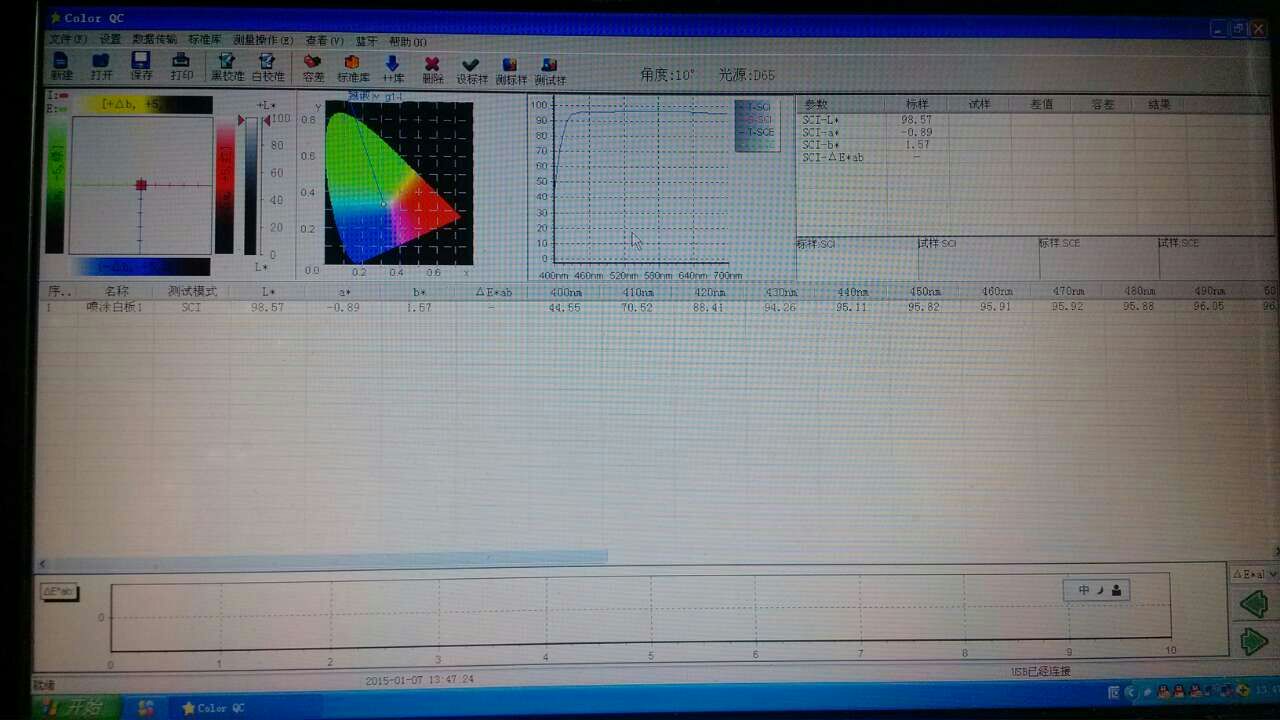Toggle the T-SCE curve in the legend
The image size is (1280, 720).
point(755,131)
